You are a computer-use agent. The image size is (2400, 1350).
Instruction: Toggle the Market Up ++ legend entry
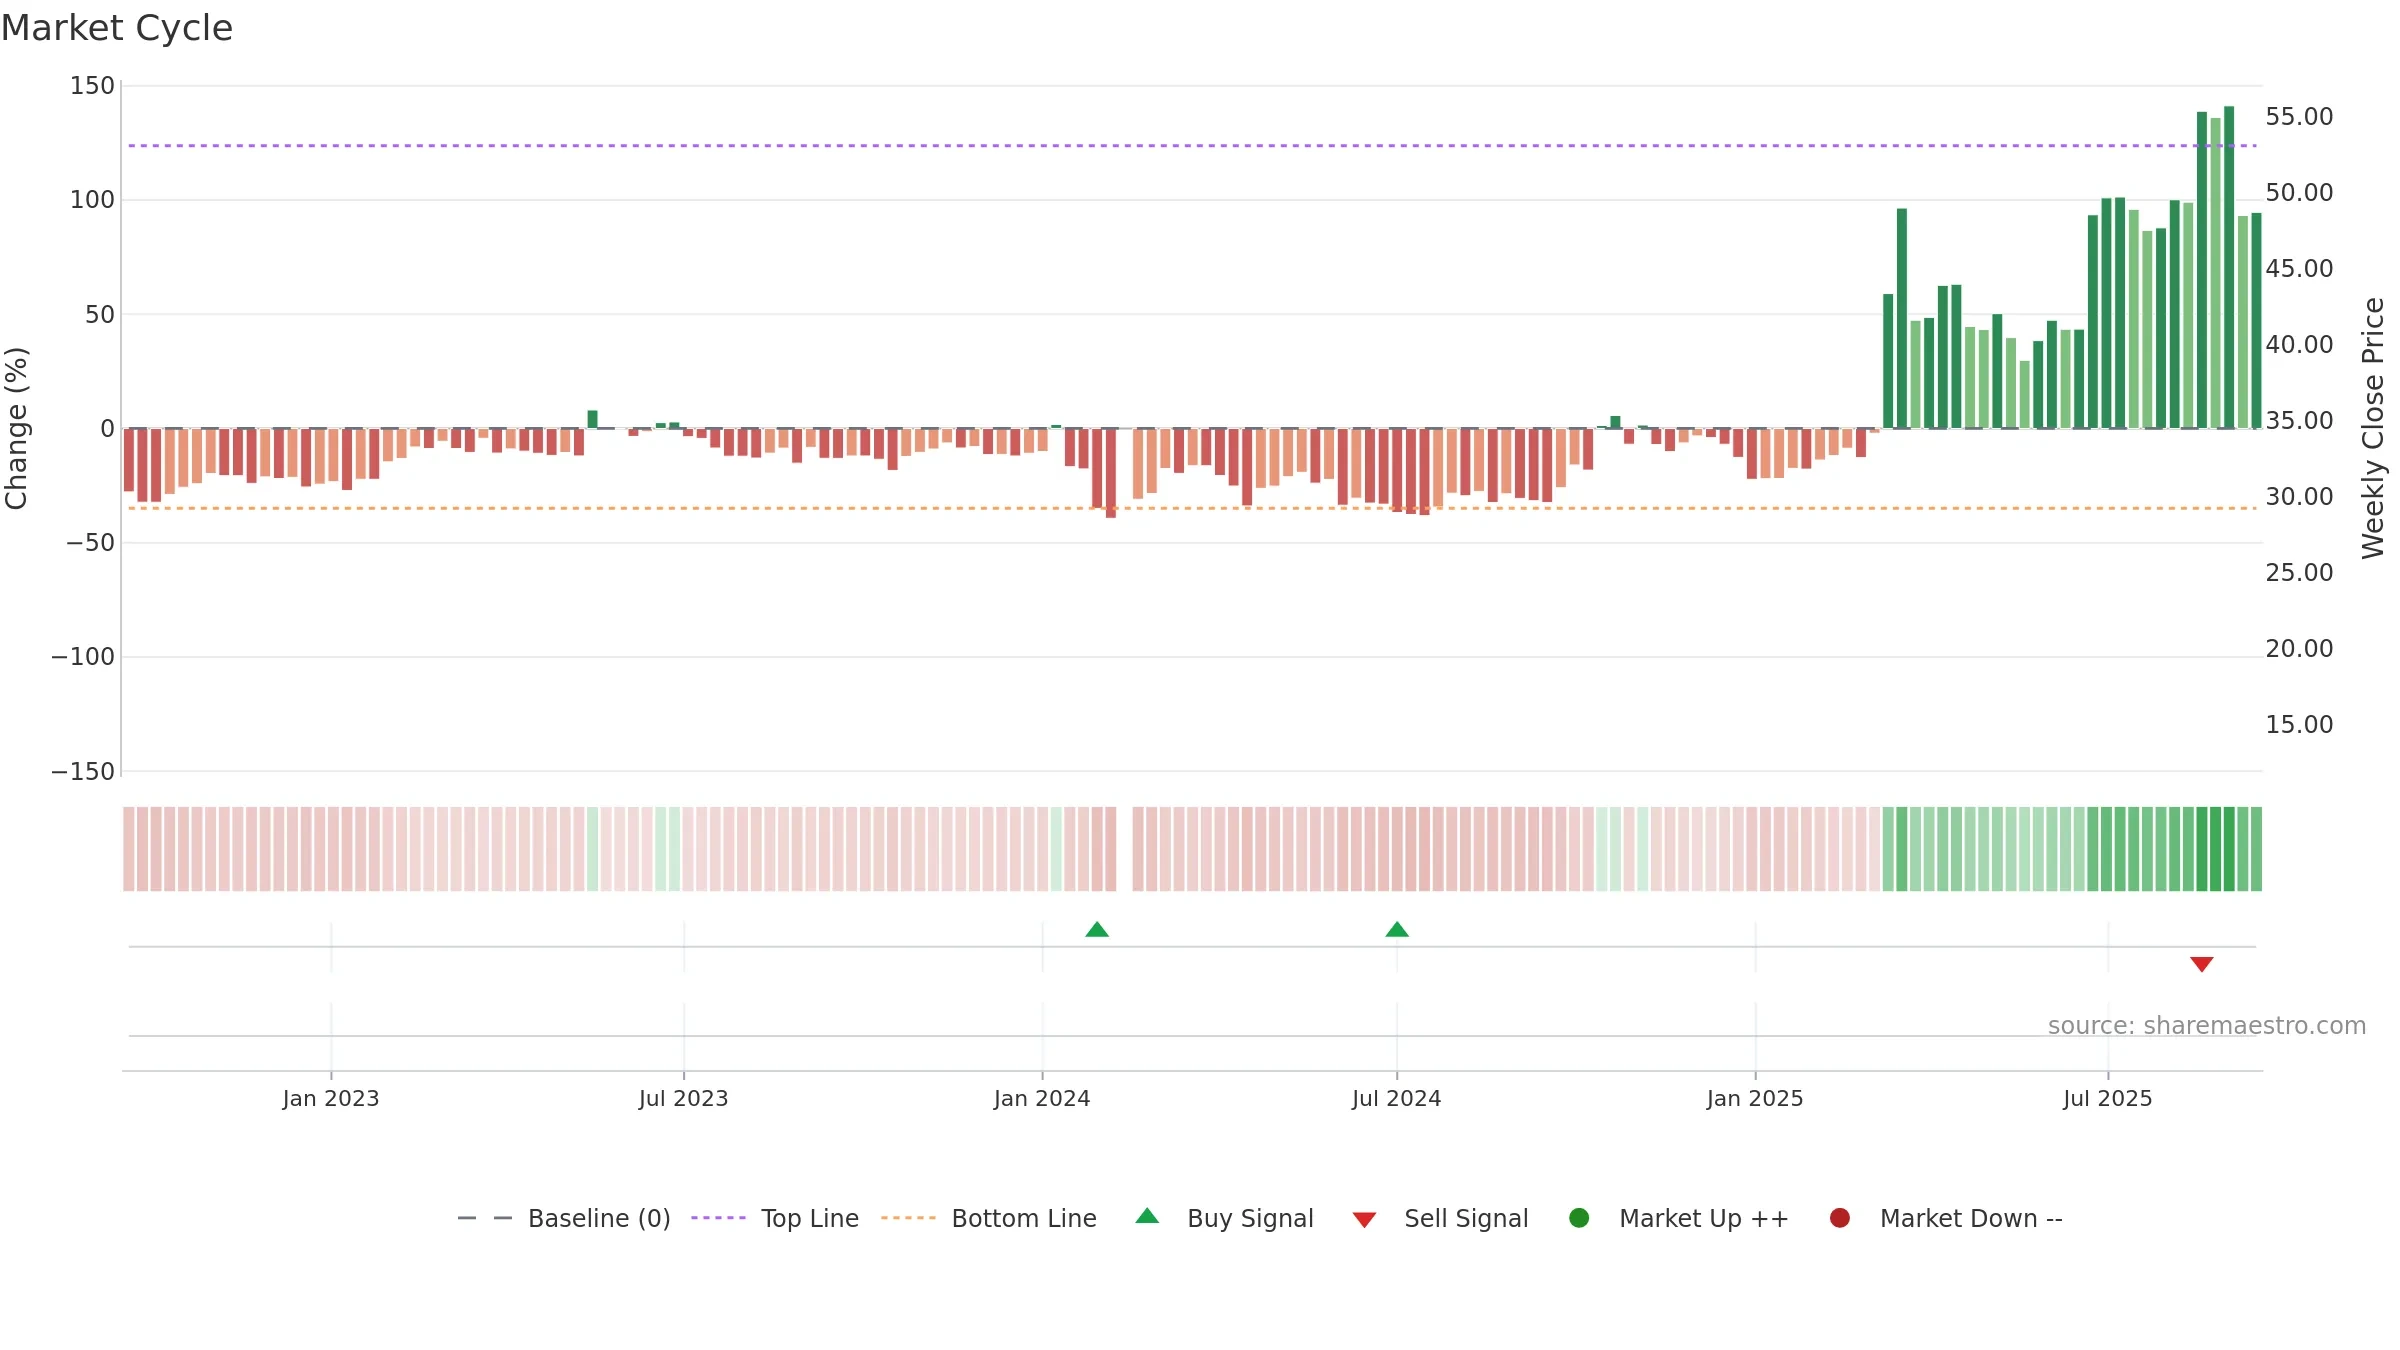pyautogui.click(x=1679, y=1218)
